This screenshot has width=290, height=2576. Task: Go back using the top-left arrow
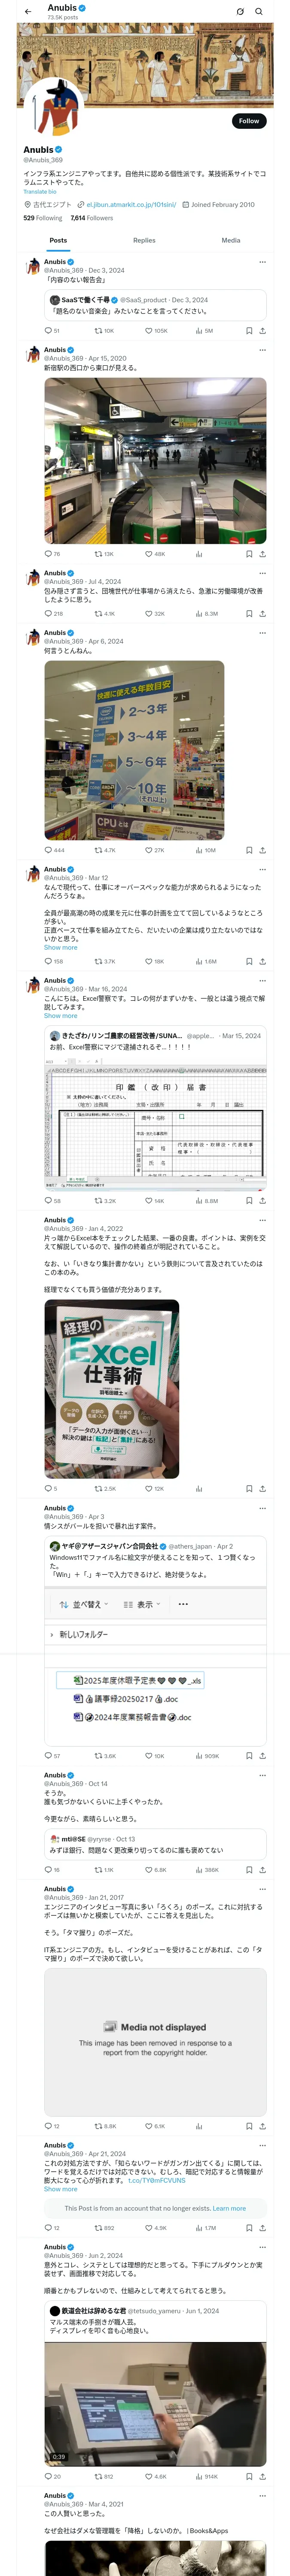(x=28, y=12)
